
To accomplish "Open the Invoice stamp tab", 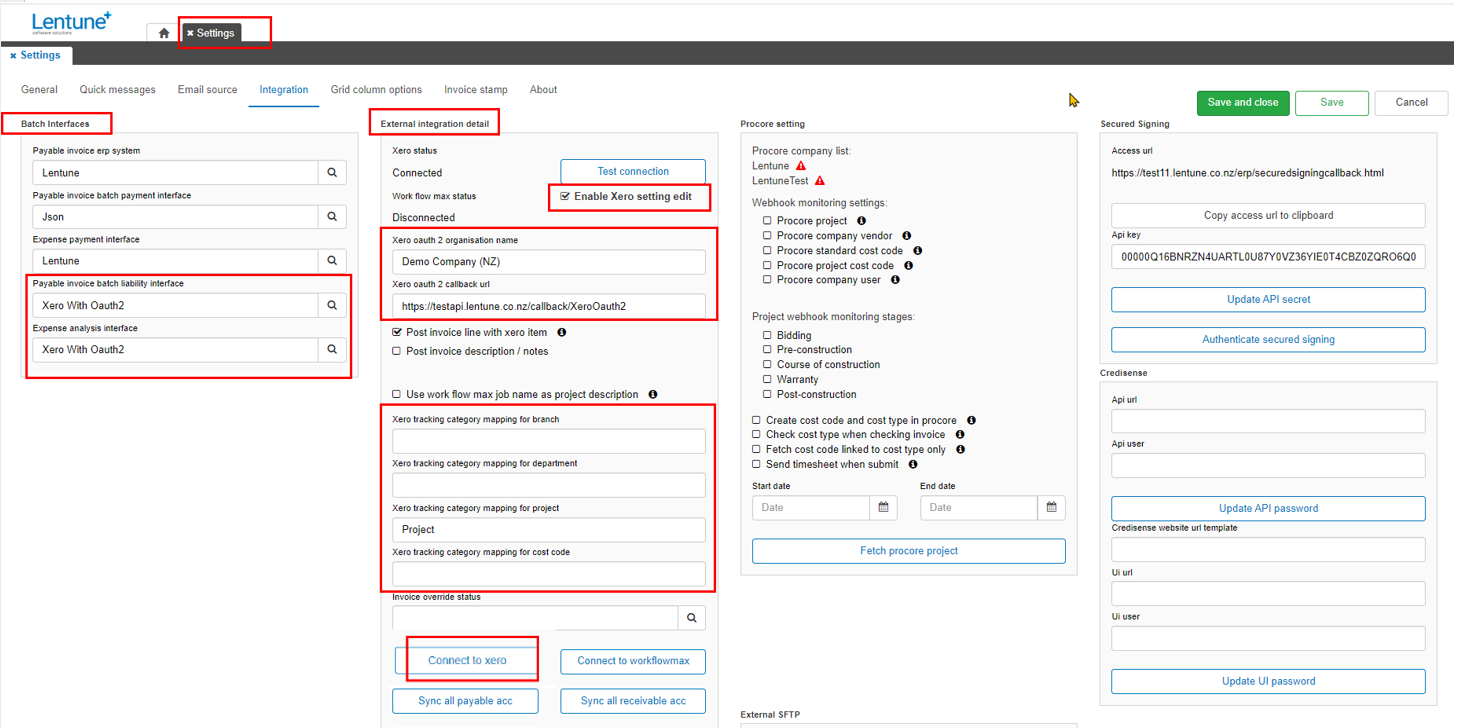I will click(x=476, y=90).
